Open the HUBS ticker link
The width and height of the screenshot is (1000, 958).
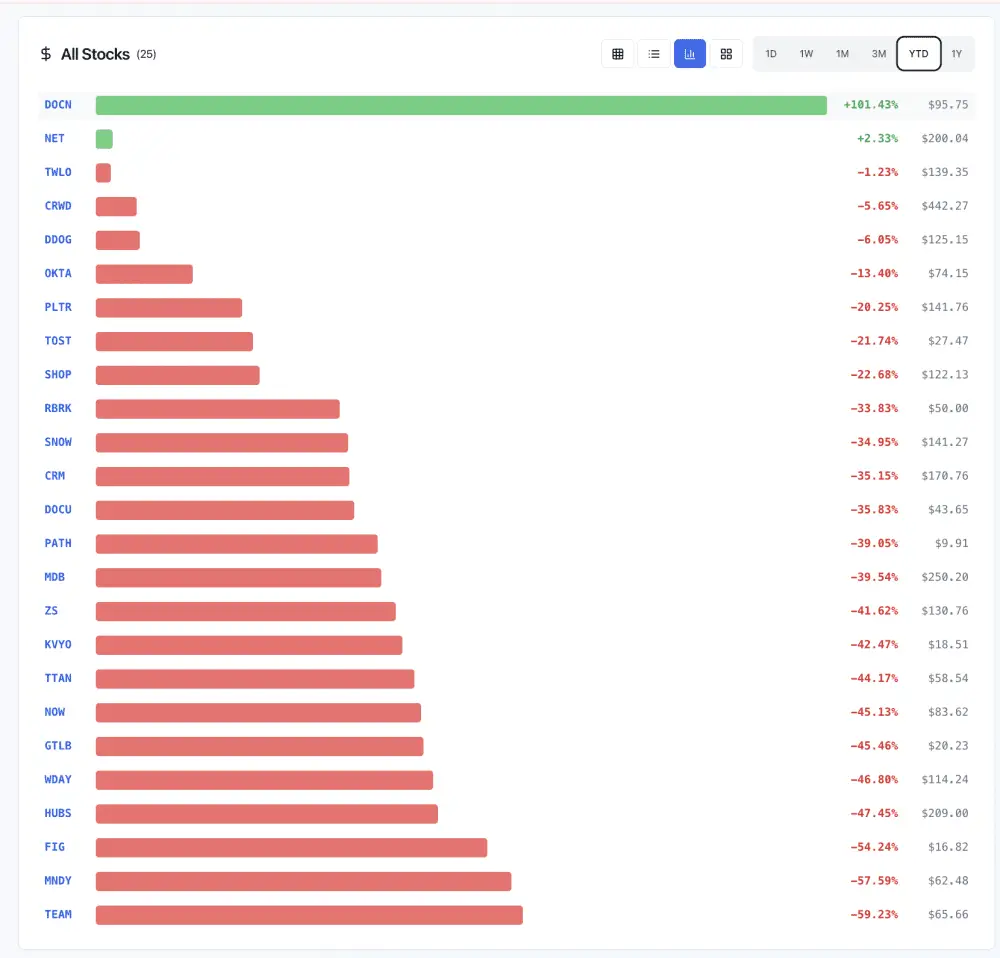point(58,813)
